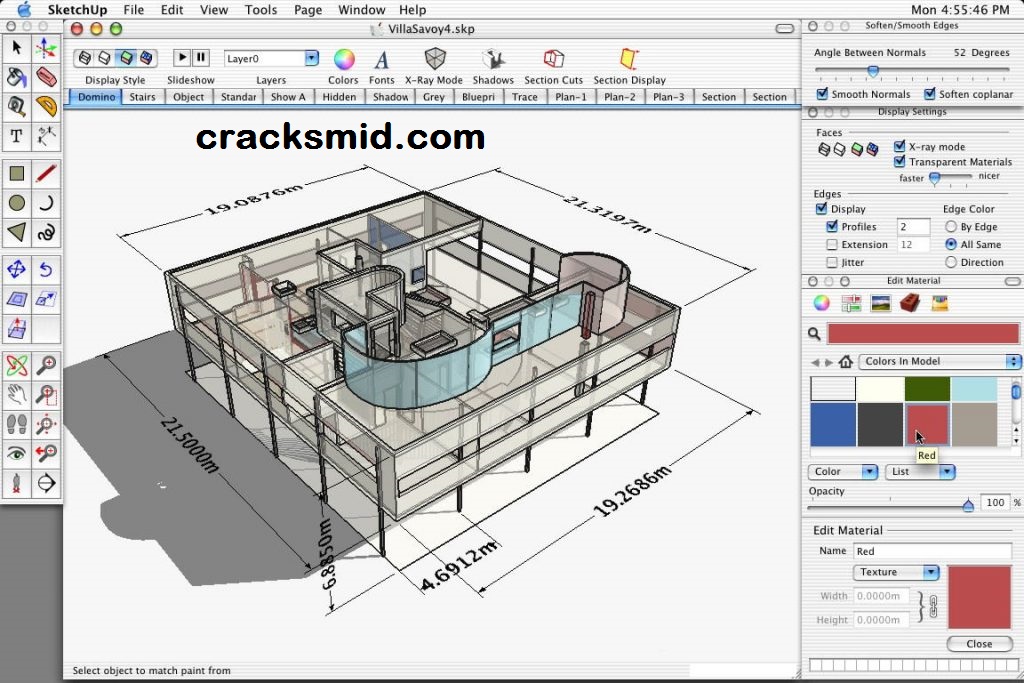This screenshot has width=1024, height=683.
Task: Open the List dropdown
Action: (x=920, y=471)
